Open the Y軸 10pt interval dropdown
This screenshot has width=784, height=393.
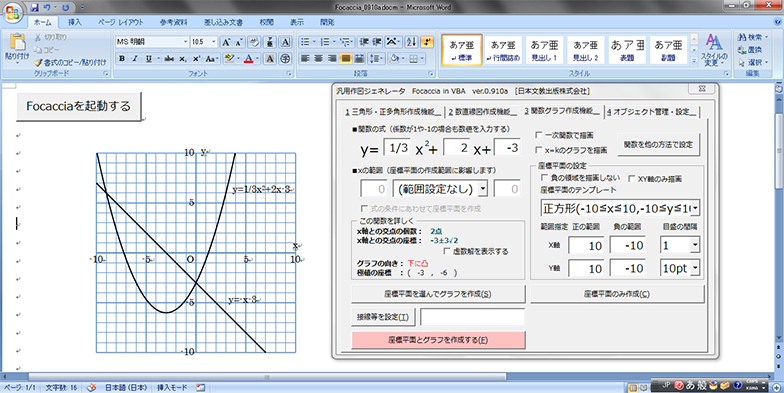(x=696, y=268)
